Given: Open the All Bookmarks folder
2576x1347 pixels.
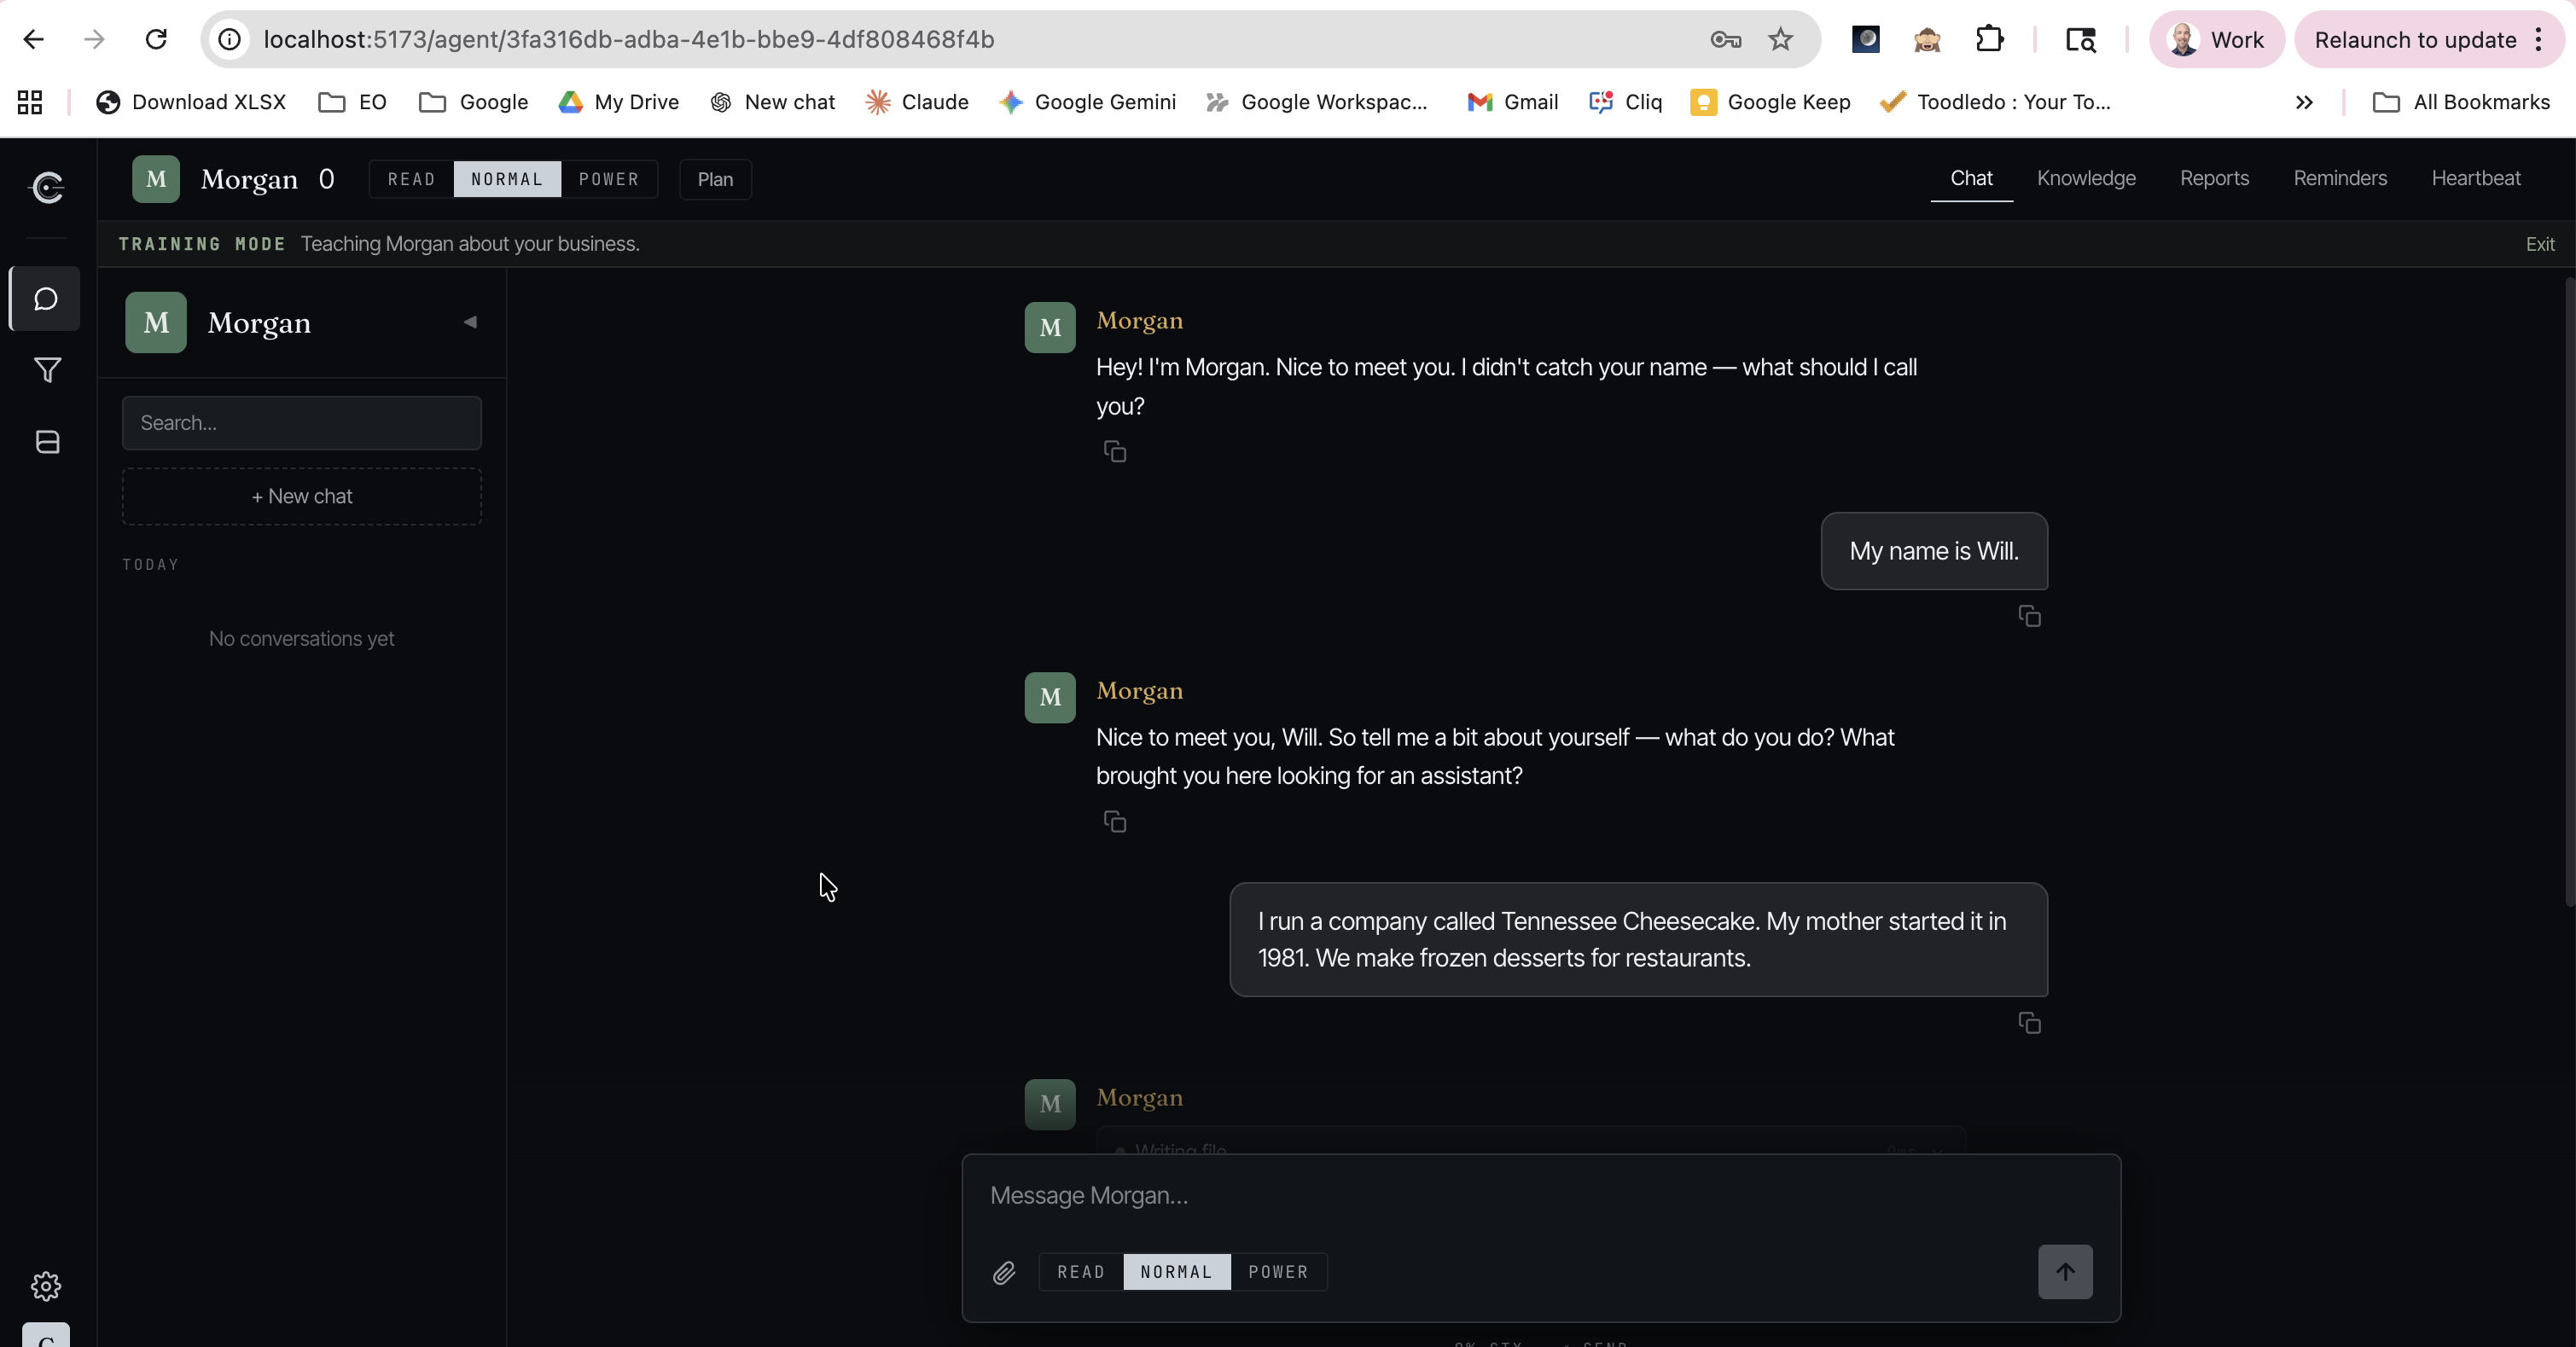Looking at the screenshot, I should point(2460,102).
